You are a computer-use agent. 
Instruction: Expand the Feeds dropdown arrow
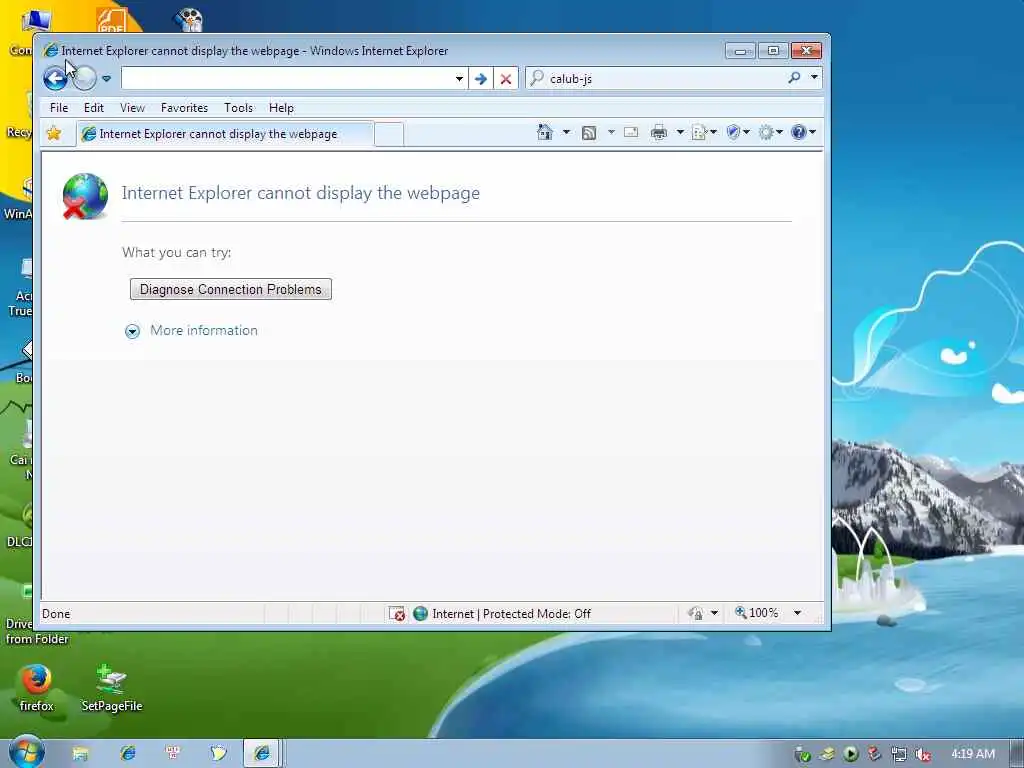(x=611, y=133)
